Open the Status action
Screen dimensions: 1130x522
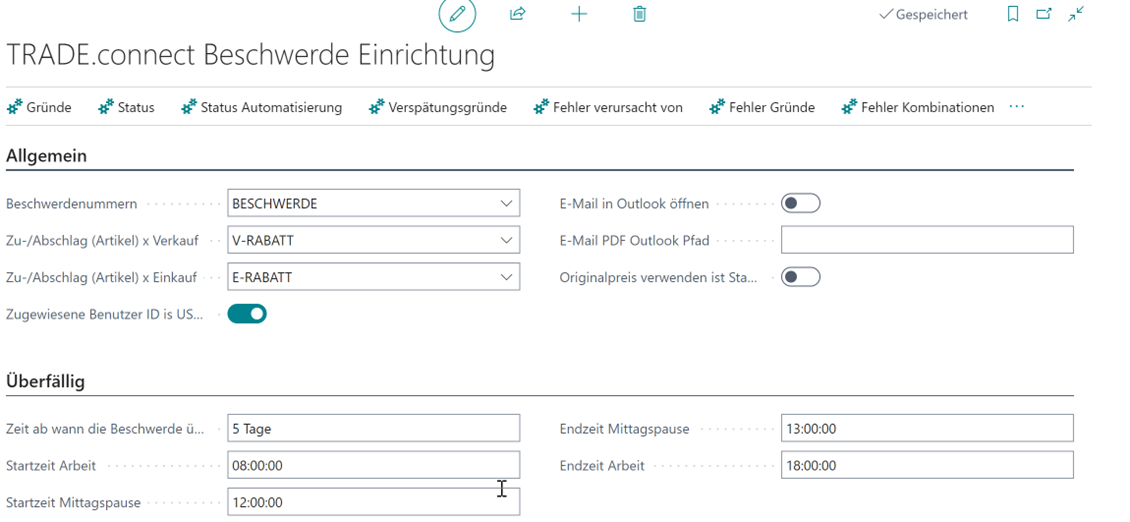(x=126, y=107)
